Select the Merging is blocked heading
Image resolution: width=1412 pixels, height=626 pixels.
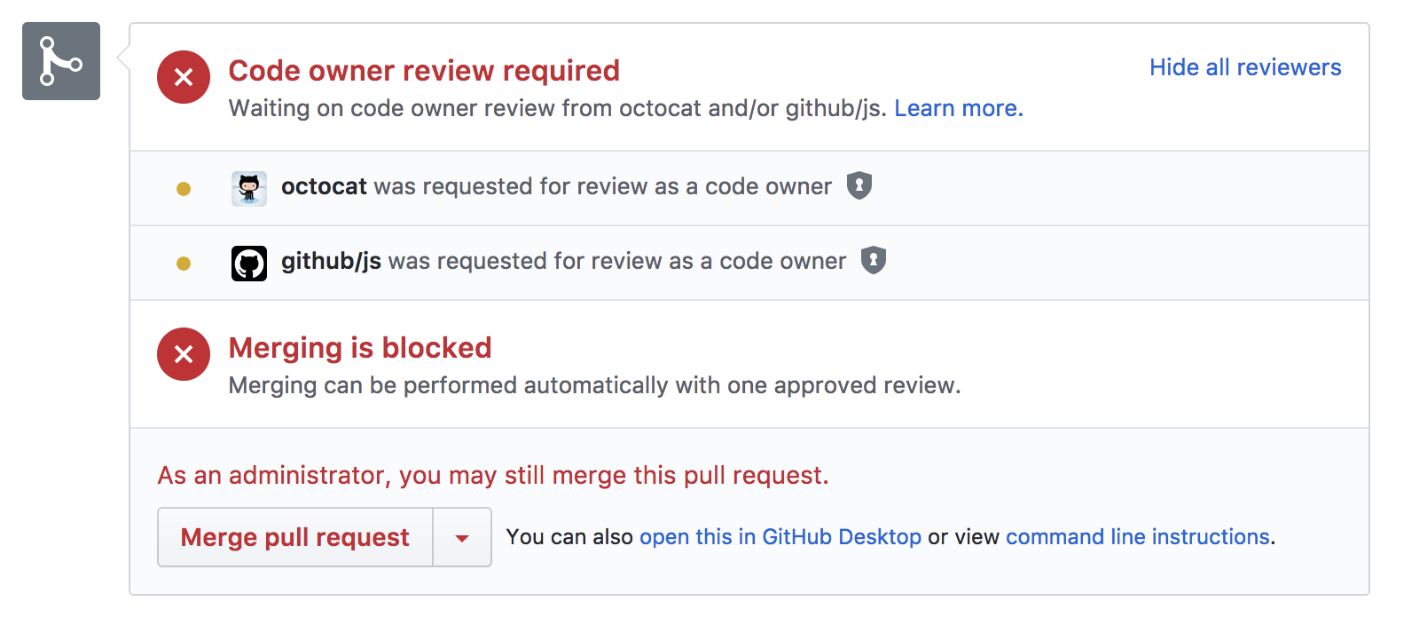click(x=360, y=347)
